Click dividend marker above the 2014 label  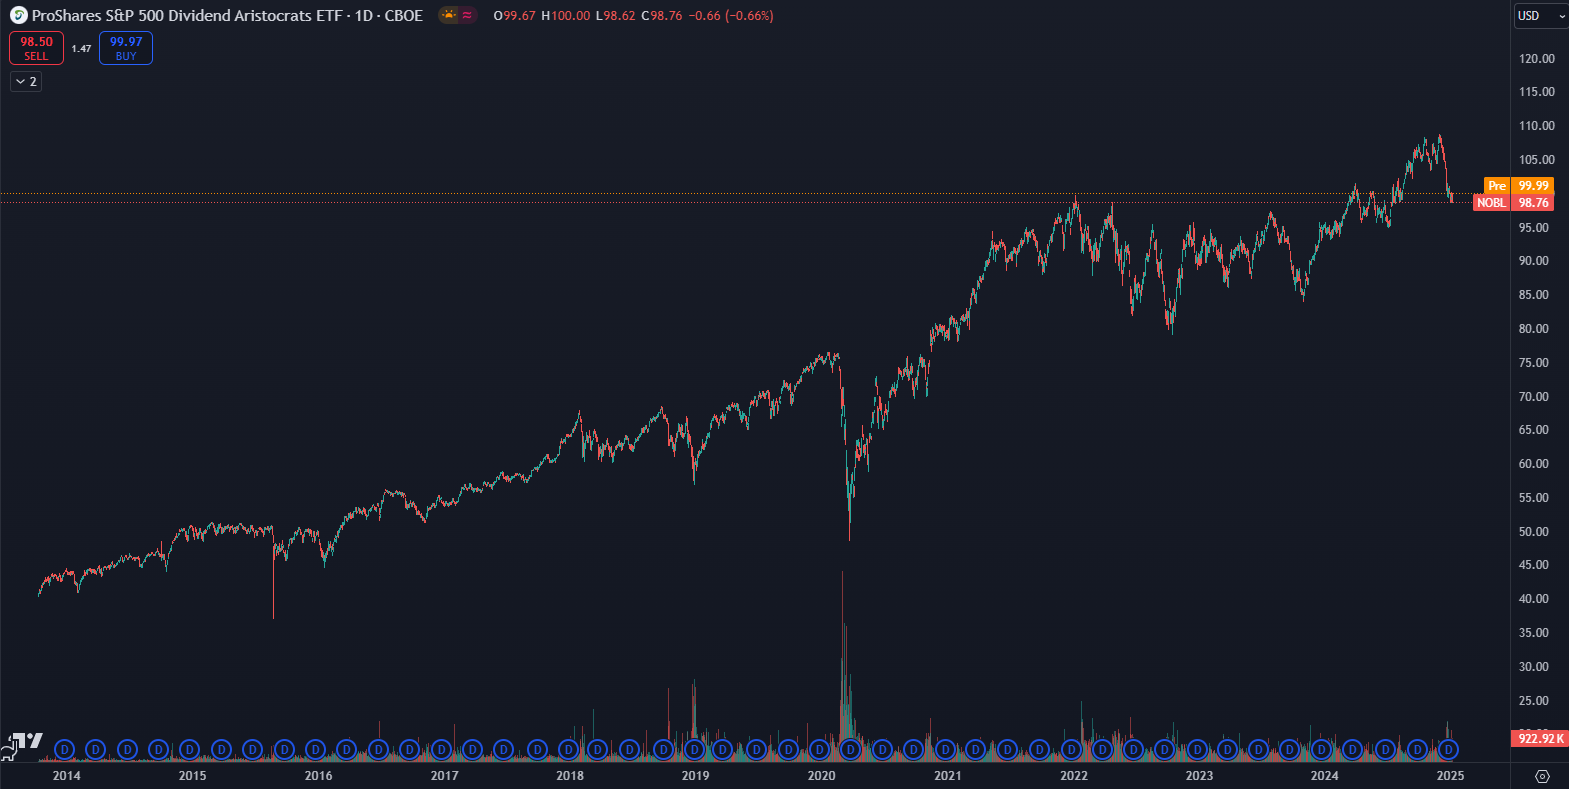[x=65, y=749]
